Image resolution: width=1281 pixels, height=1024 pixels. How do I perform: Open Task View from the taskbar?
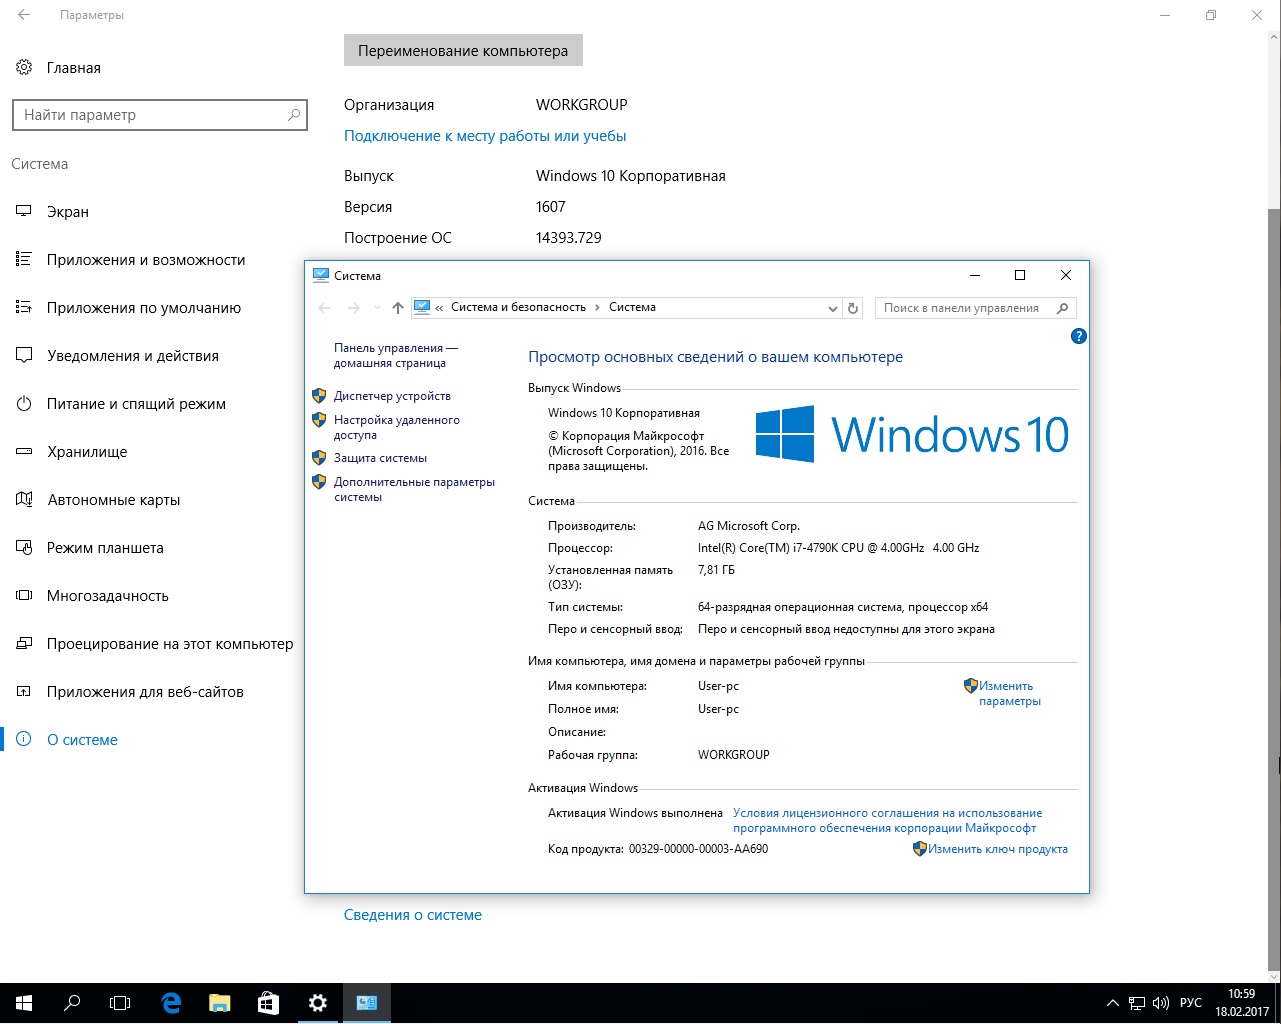(x=120, y=1003)
